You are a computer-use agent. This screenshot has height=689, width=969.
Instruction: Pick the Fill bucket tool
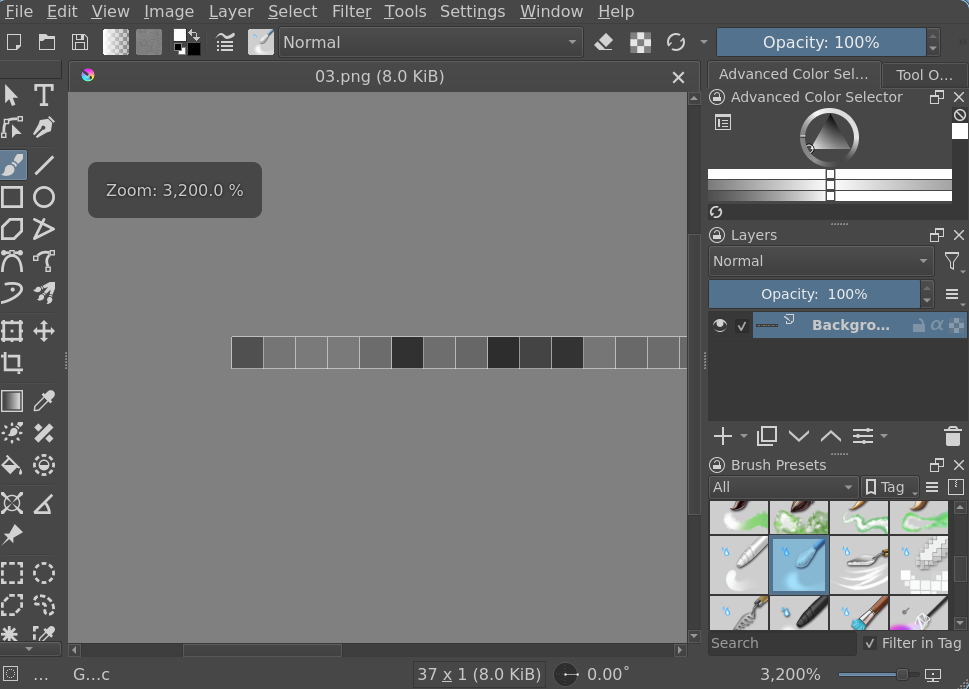12,465
